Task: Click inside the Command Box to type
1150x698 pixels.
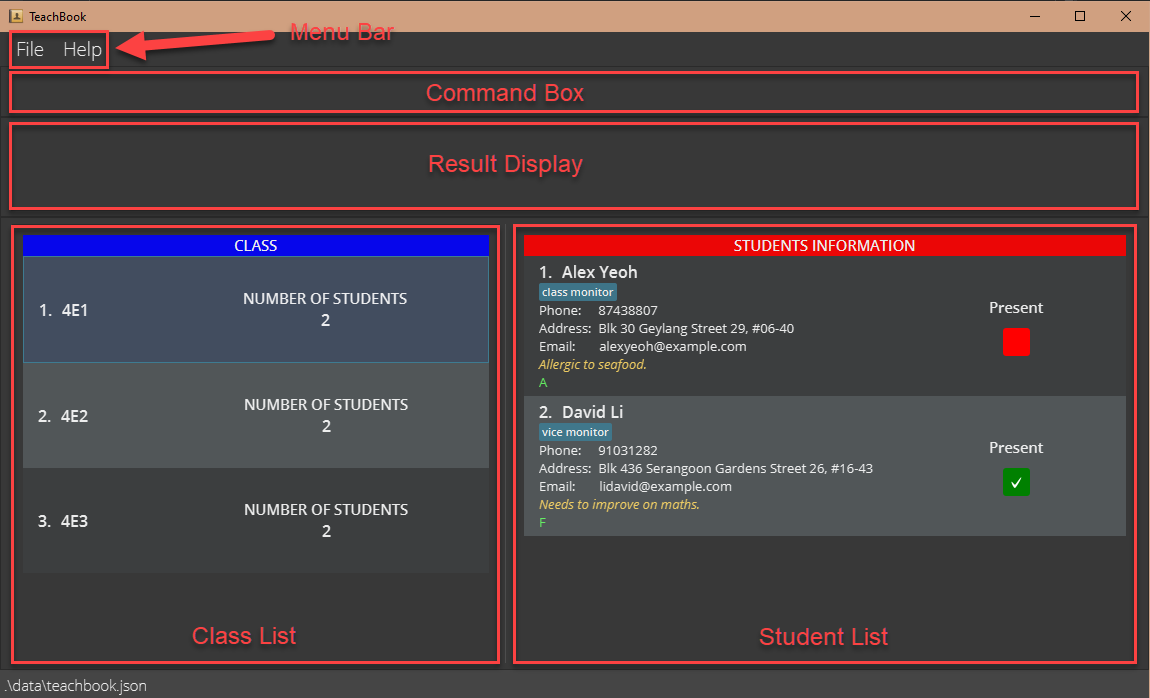Action: click(x=574, y=92)
